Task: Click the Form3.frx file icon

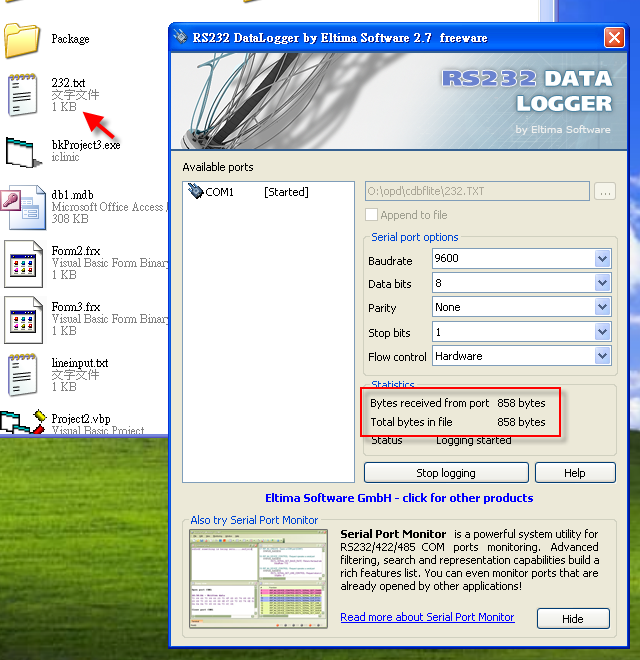Action: pyautogui.click(x=24, y=320)
